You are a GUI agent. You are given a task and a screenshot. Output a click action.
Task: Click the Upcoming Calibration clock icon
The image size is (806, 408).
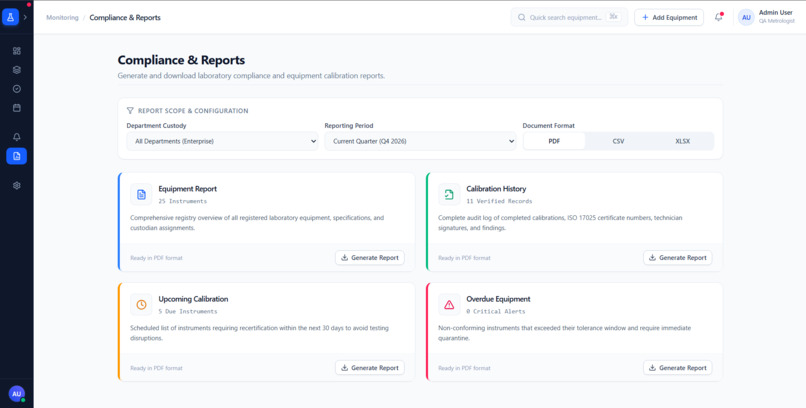(141, 305)
